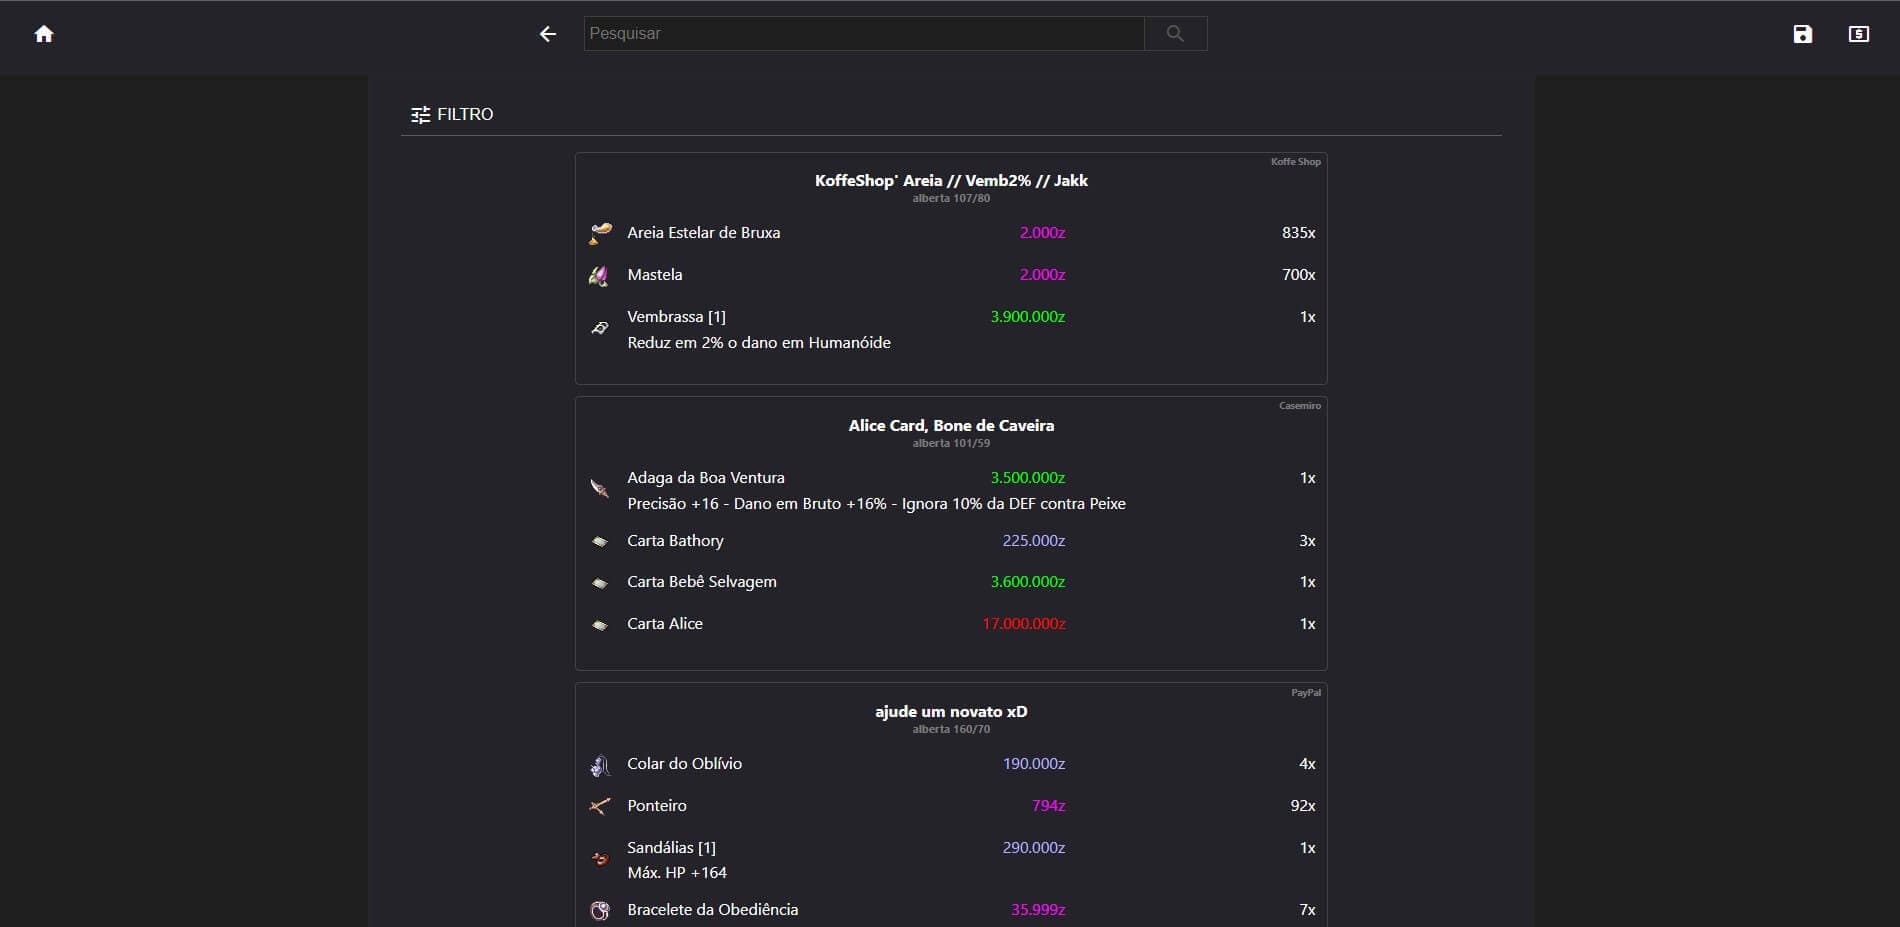
Task: Click the Bracelete da Obediência icon
Action: click(x=600, y=911)
